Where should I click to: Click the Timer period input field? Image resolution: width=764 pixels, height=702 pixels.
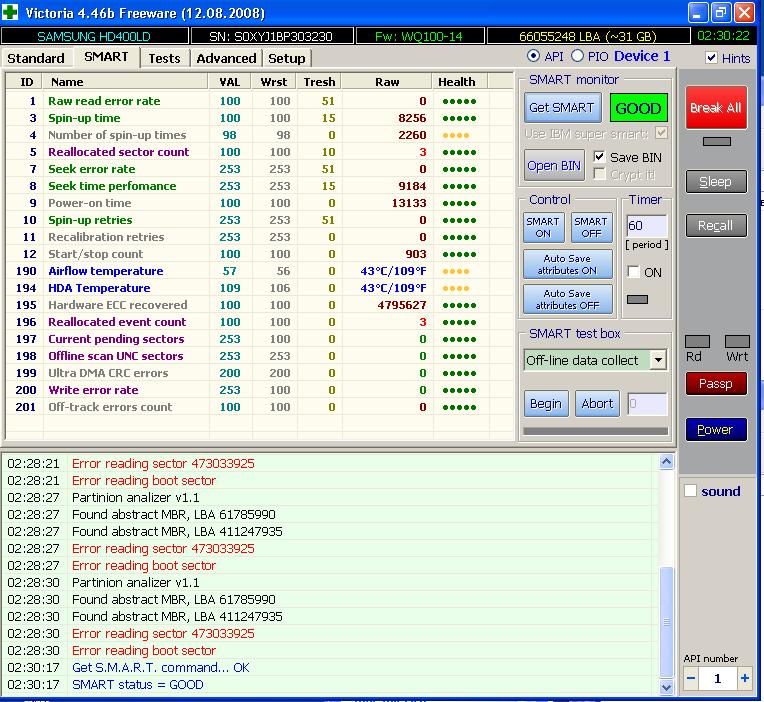click(x=646, y=226)
